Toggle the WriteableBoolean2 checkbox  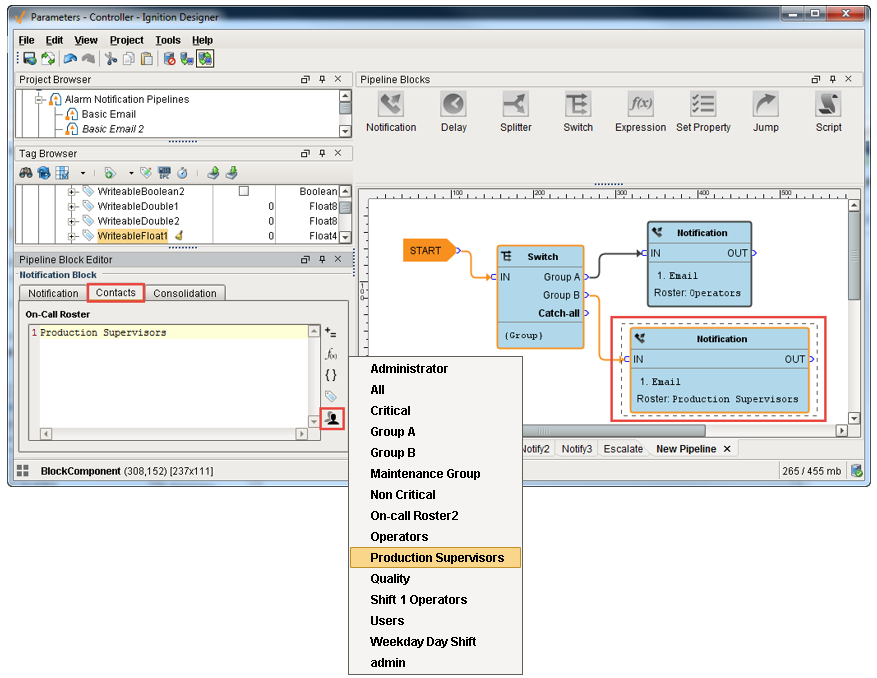pyautogui.click(x=244, y=191)
